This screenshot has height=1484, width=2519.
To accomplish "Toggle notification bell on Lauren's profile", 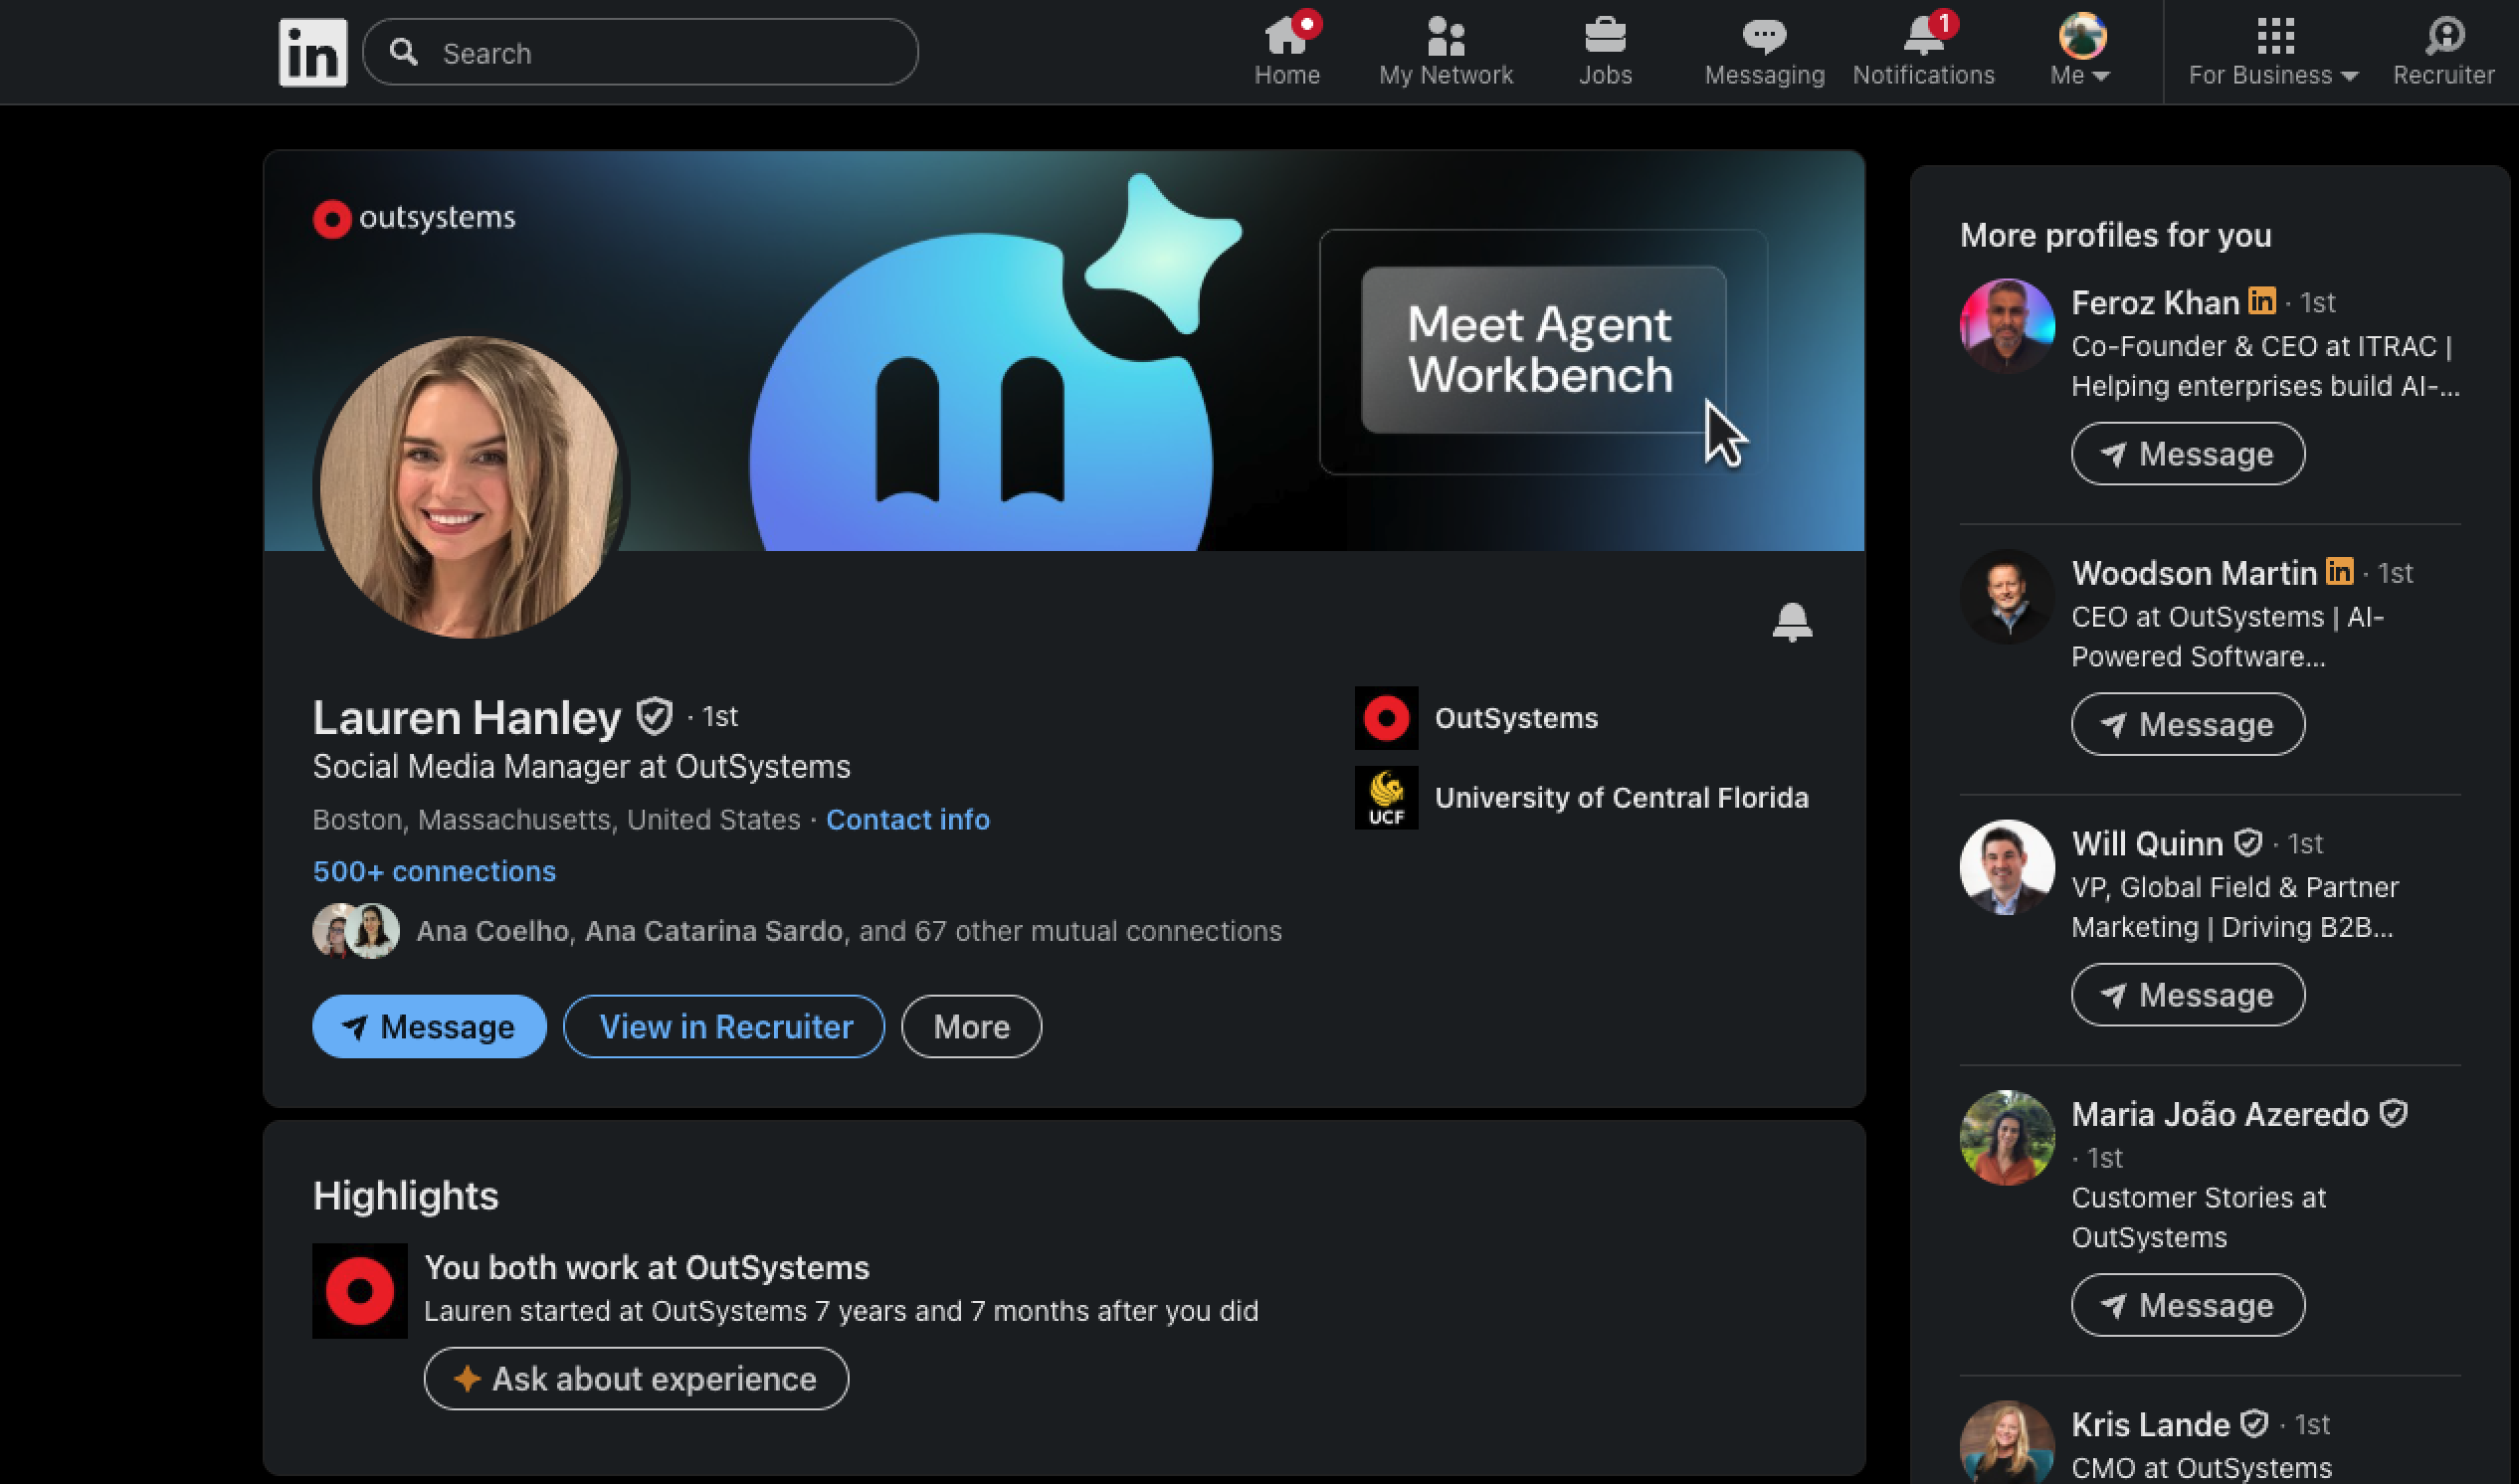I will coord(1791,622).
